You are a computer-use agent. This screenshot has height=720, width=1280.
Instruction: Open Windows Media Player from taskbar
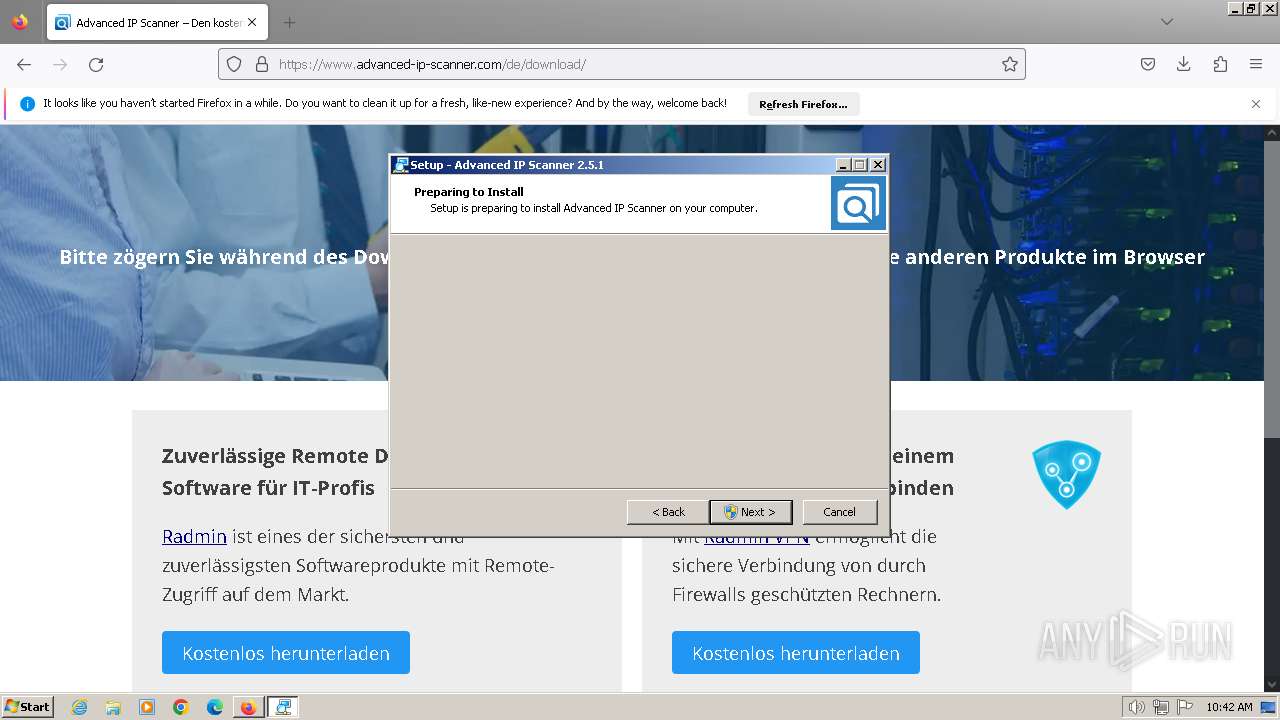click(147, 707)
